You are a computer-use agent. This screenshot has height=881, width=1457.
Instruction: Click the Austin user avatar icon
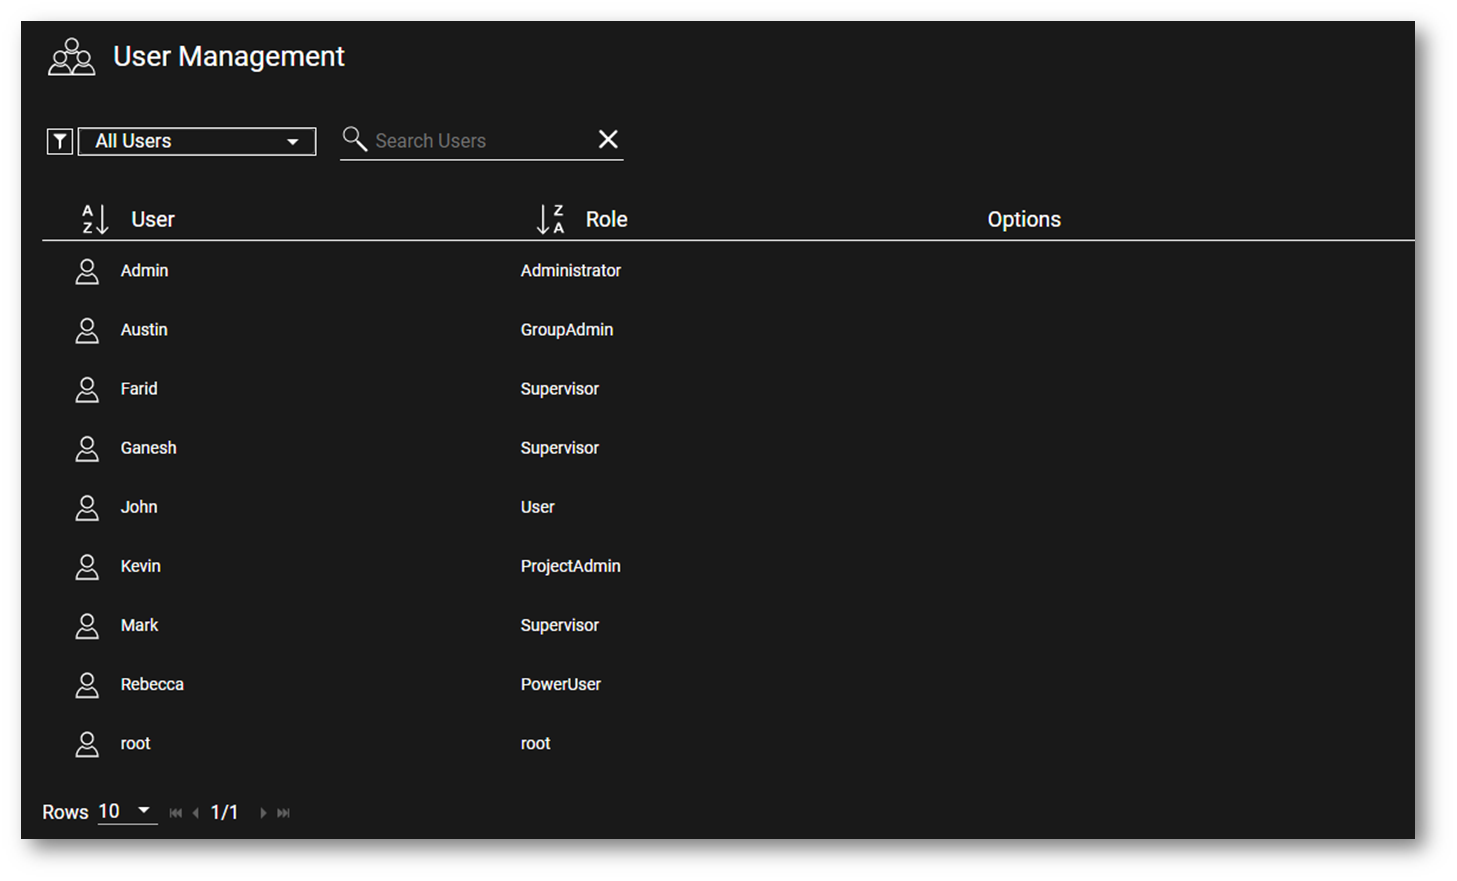(x=87, y=330)
